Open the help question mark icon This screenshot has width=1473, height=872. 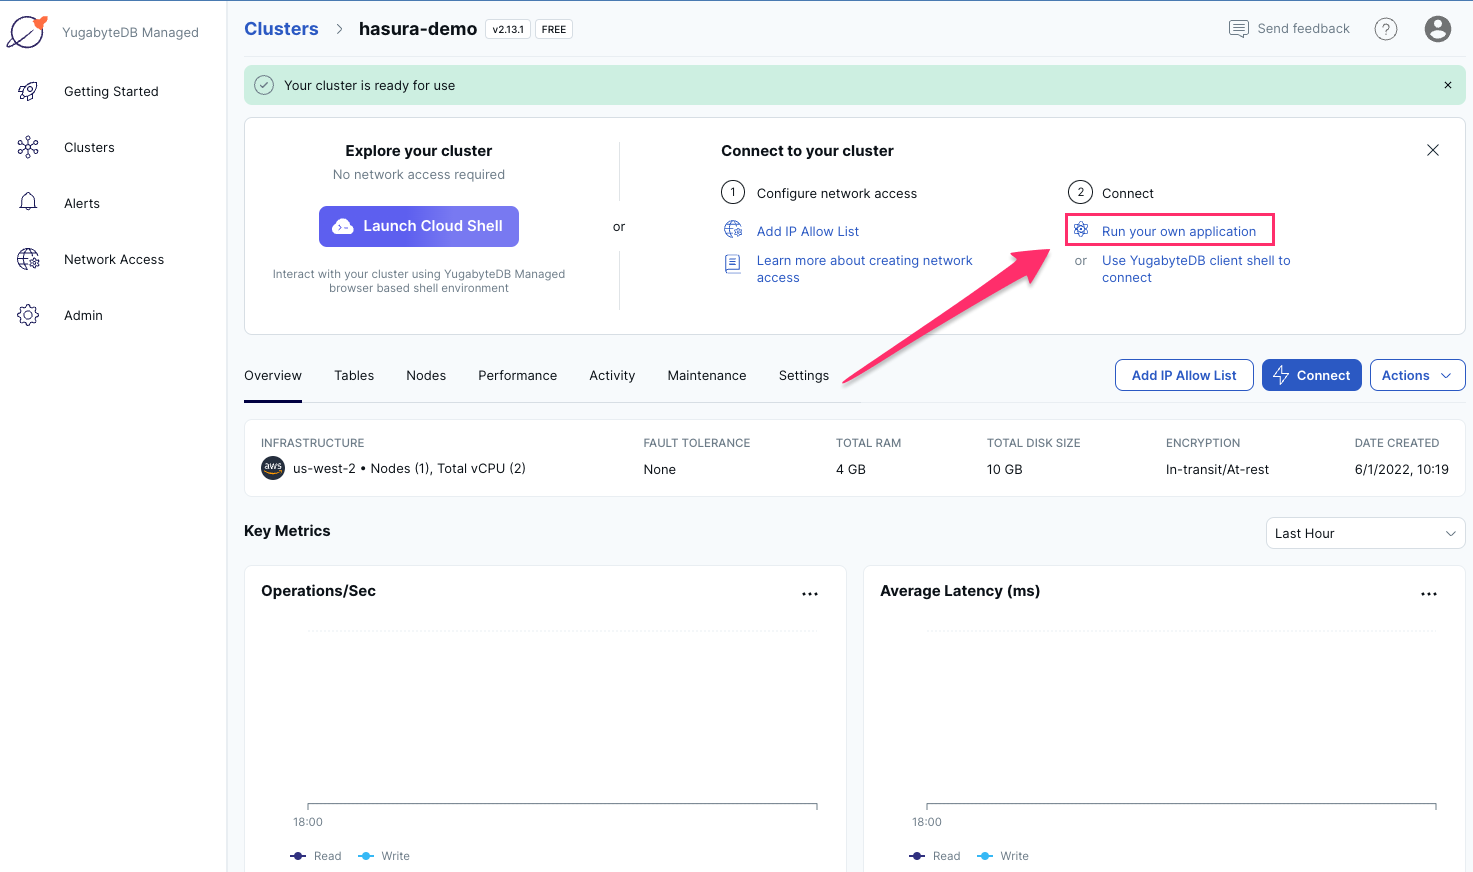coord(1386,29)
